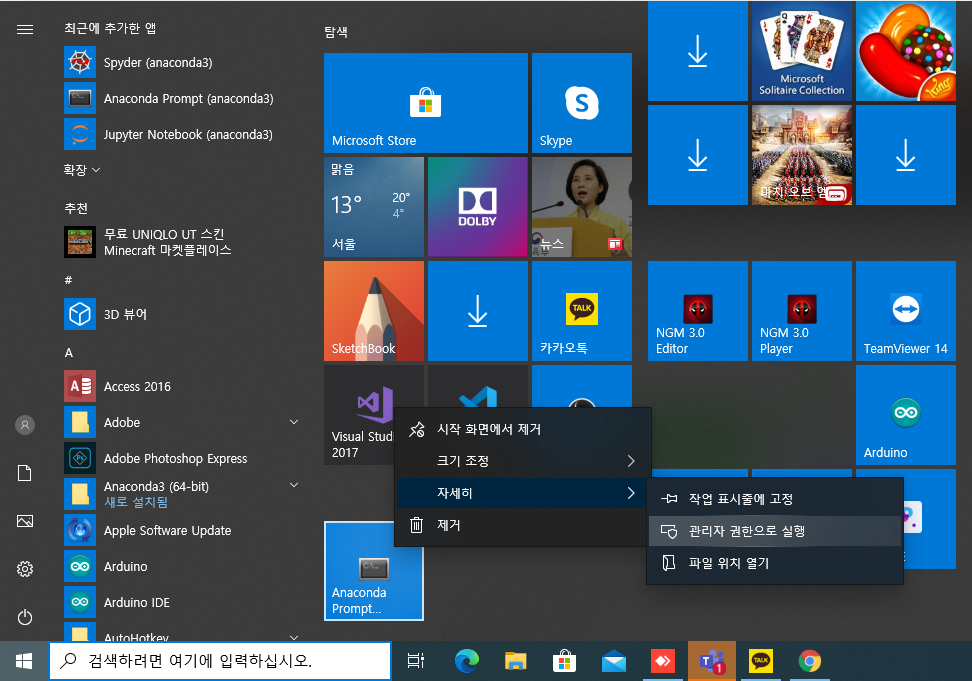Open the Microsoft Store tile

pos(426,103)
